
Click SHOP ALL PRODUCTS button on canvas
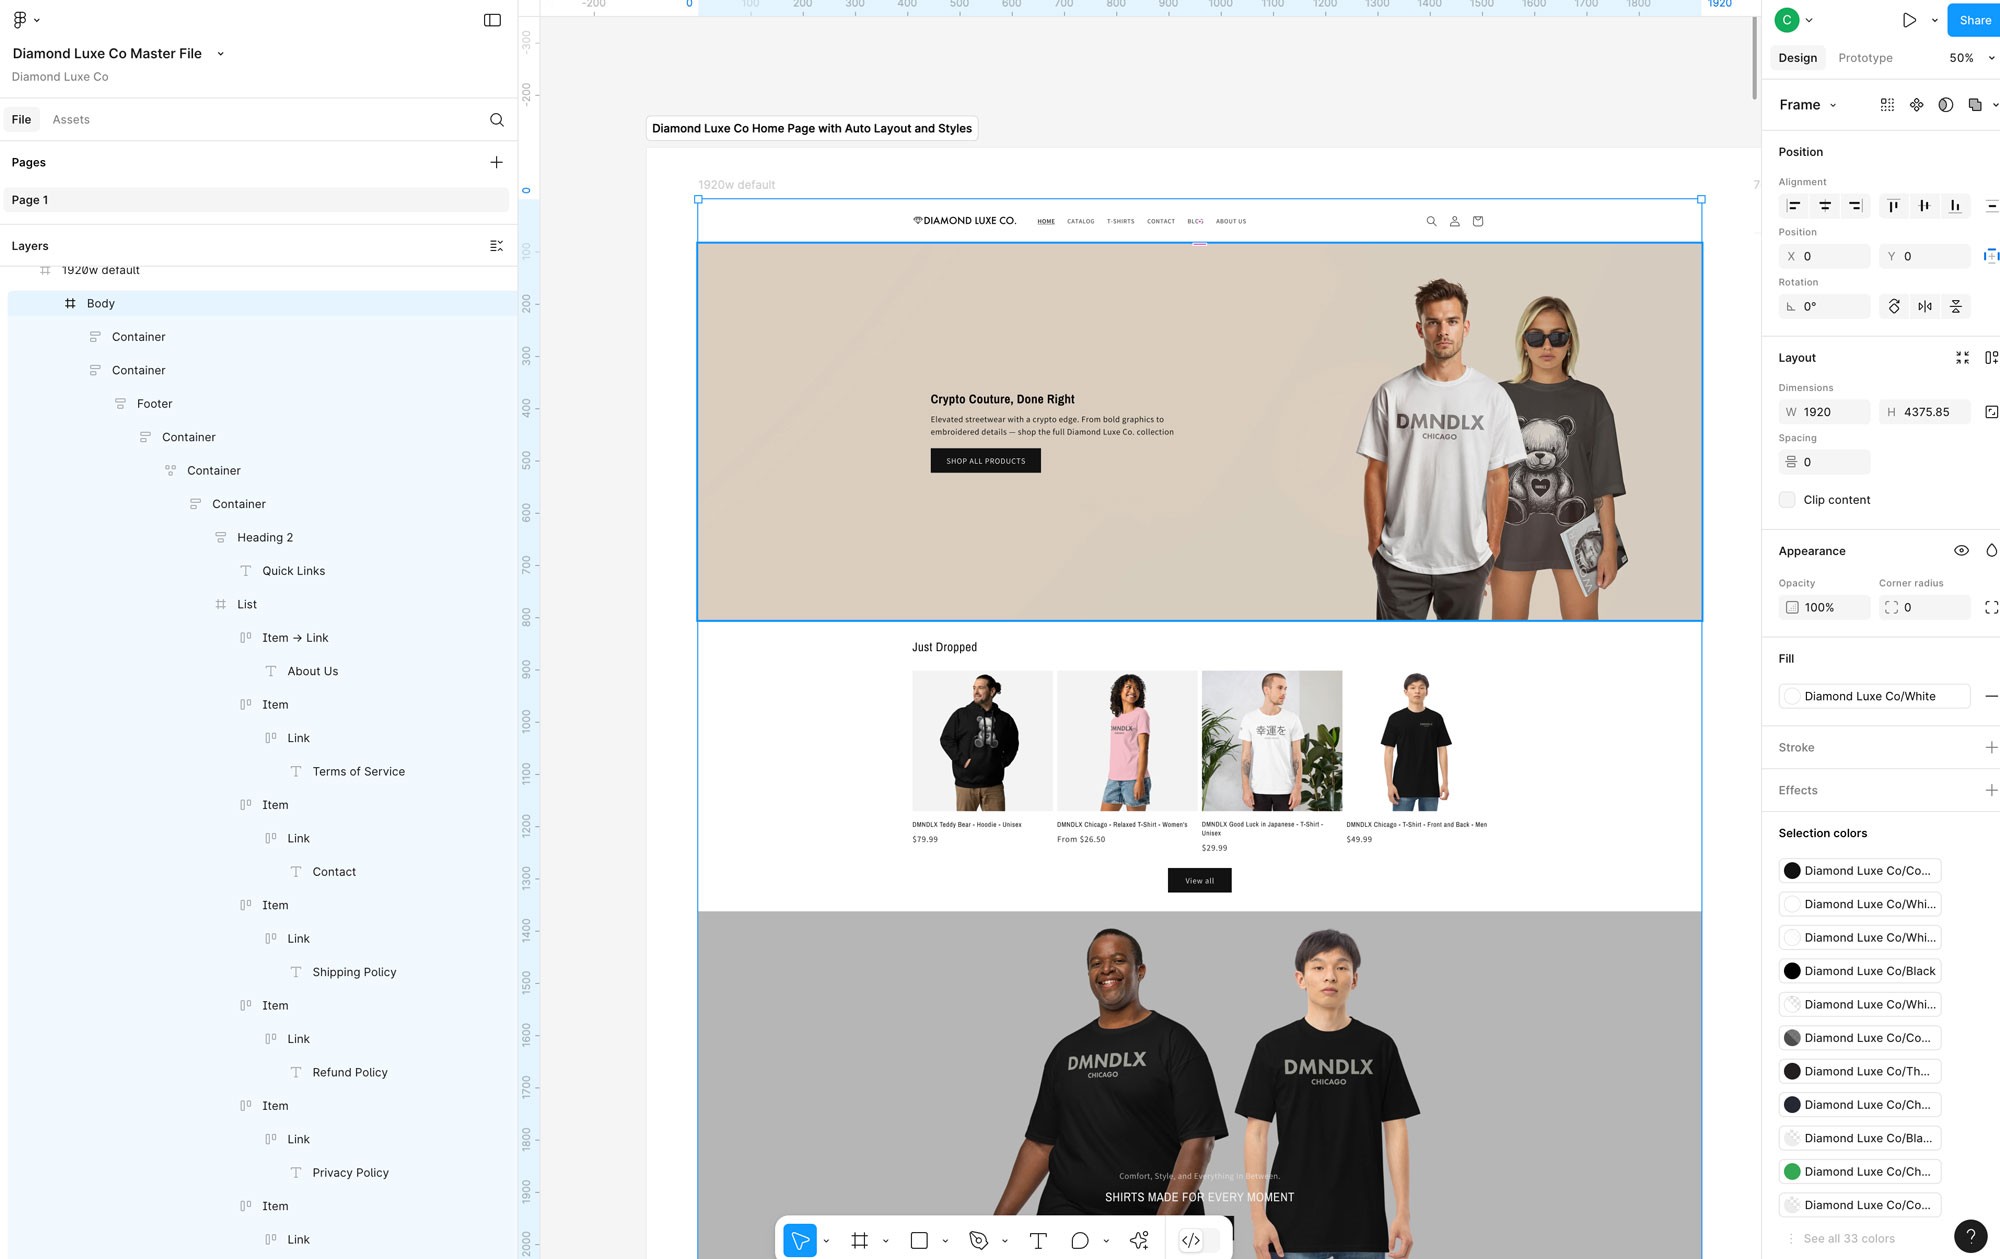click(x=985, y=461)
